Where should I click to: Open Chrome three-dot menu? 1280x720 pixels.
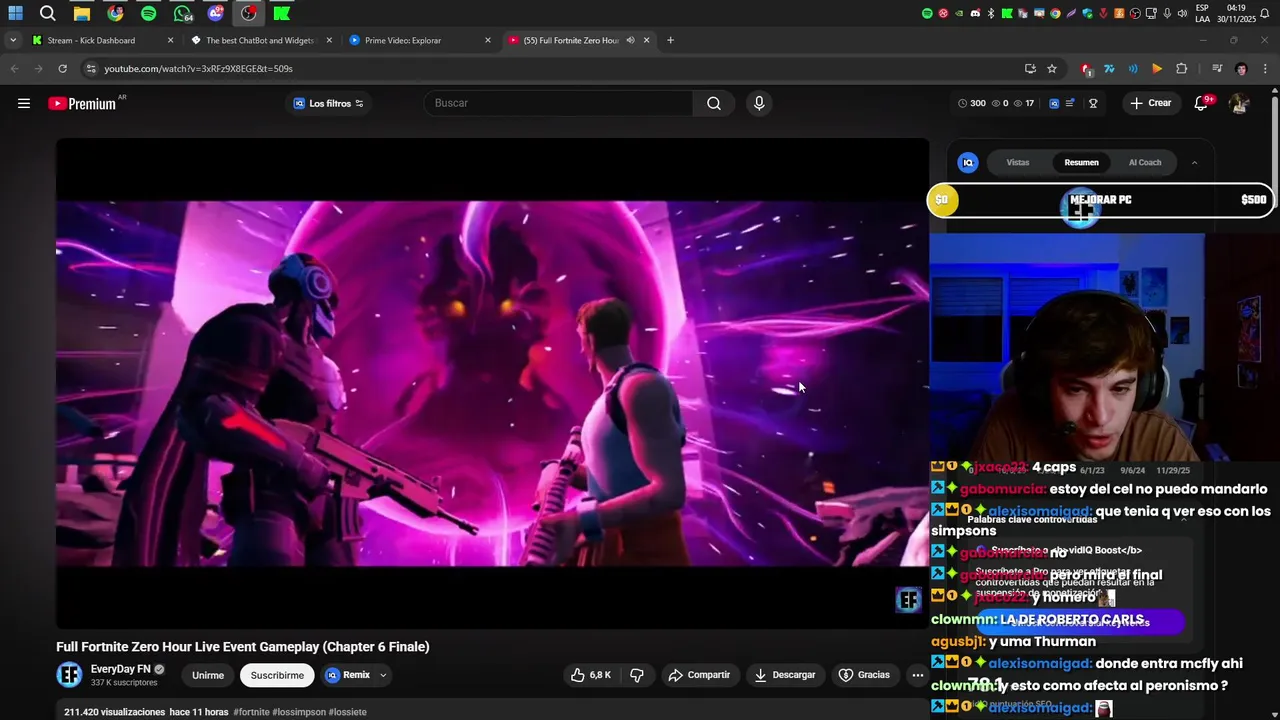(x=1265, y=69)
